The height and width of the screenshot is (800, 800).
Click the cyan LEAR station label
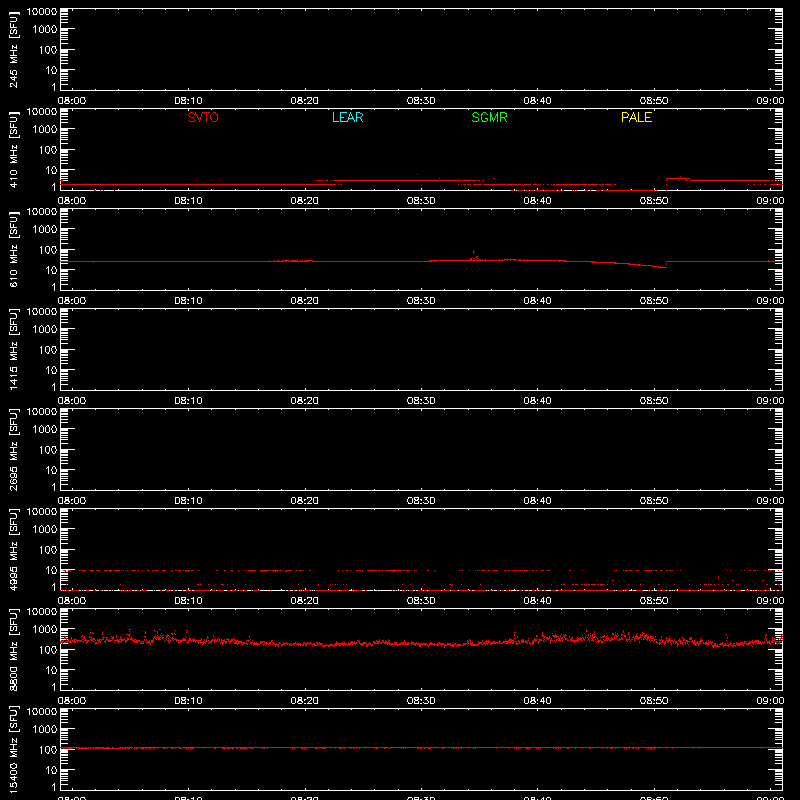point(347,117)
